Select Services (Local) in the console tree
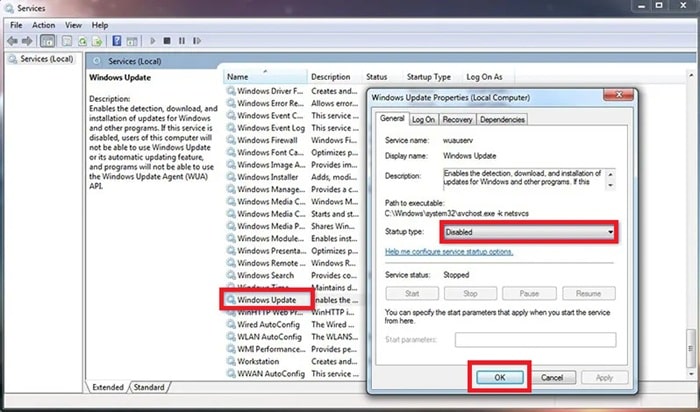This screenshot has width=700, height=412. [x=41, y=59]
